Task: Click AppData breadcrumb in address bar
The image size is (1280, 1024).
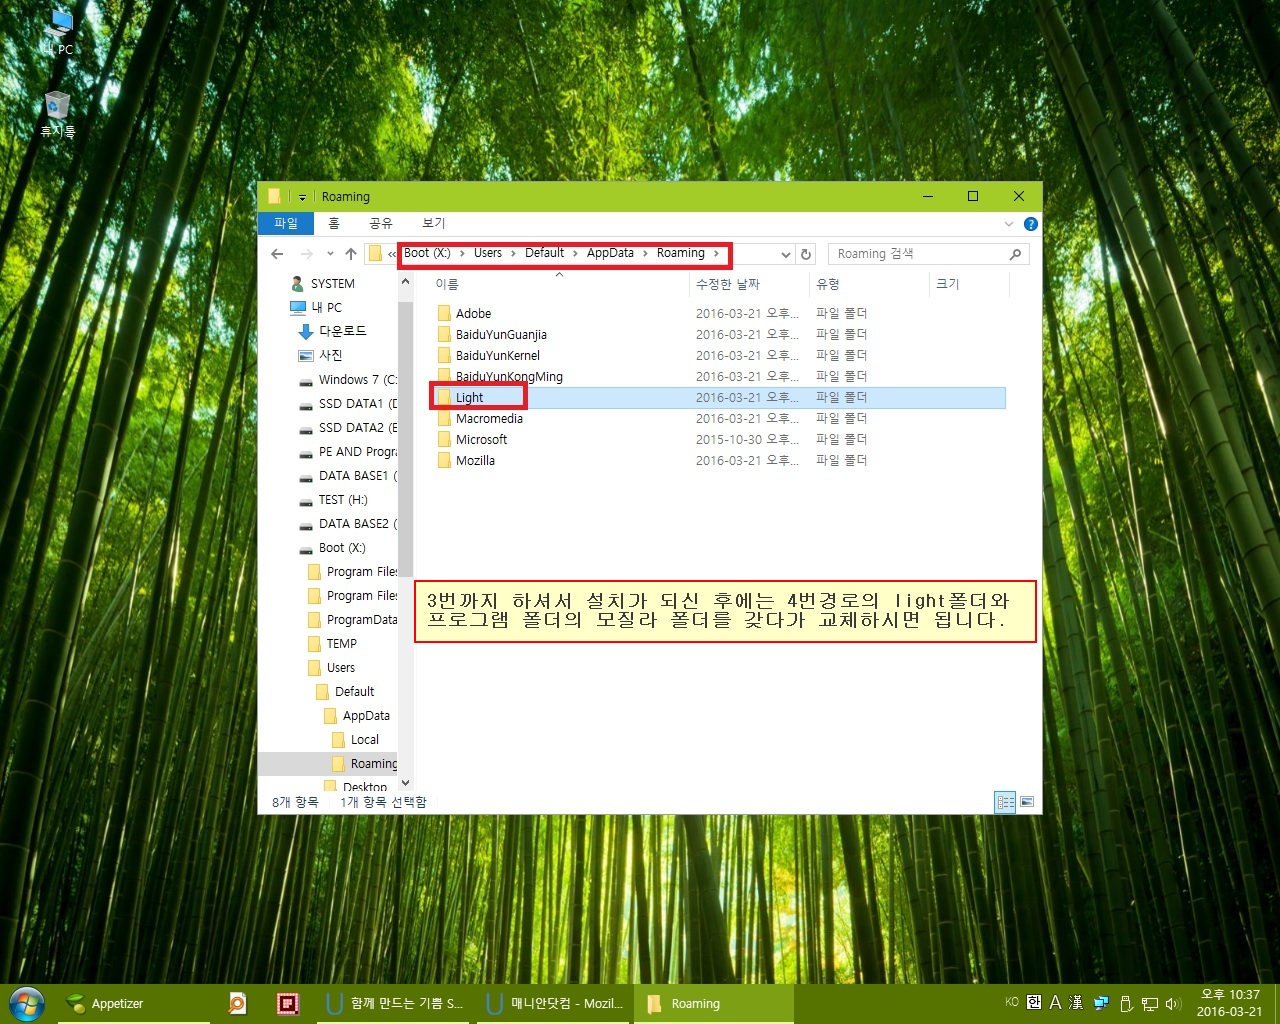Action: pyautogui.click(x=610, y=253)
